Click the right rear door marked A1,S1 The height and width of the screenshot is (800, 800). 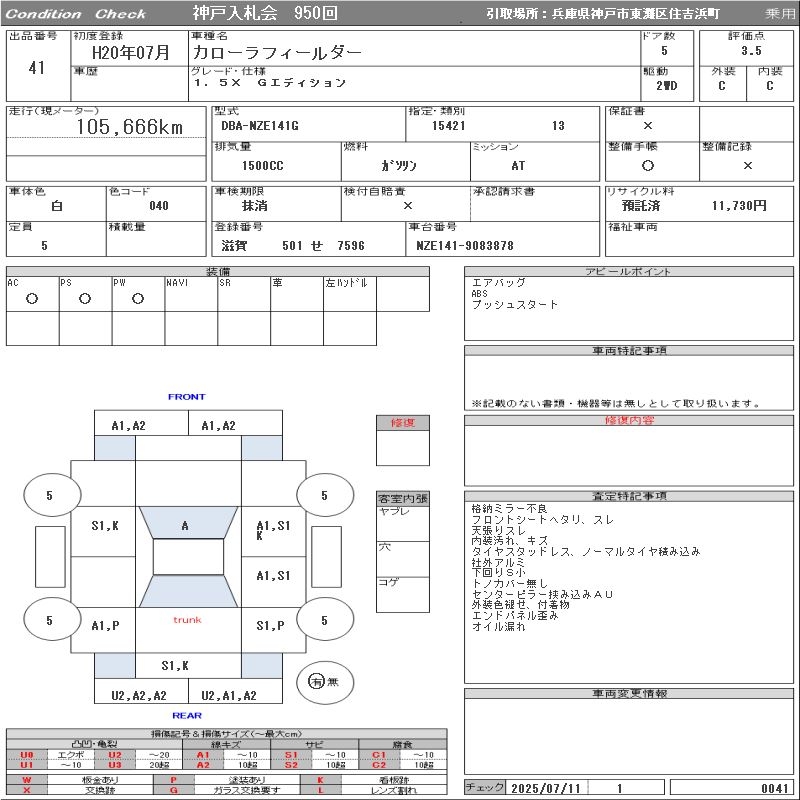click(x=273, y=582)
